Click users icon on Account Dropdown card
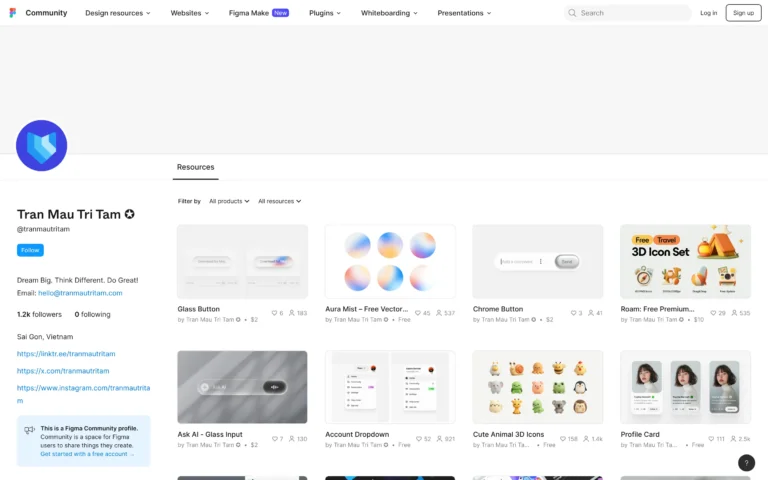Viewport: 768px width, 480px height. [x=439, y=439]
